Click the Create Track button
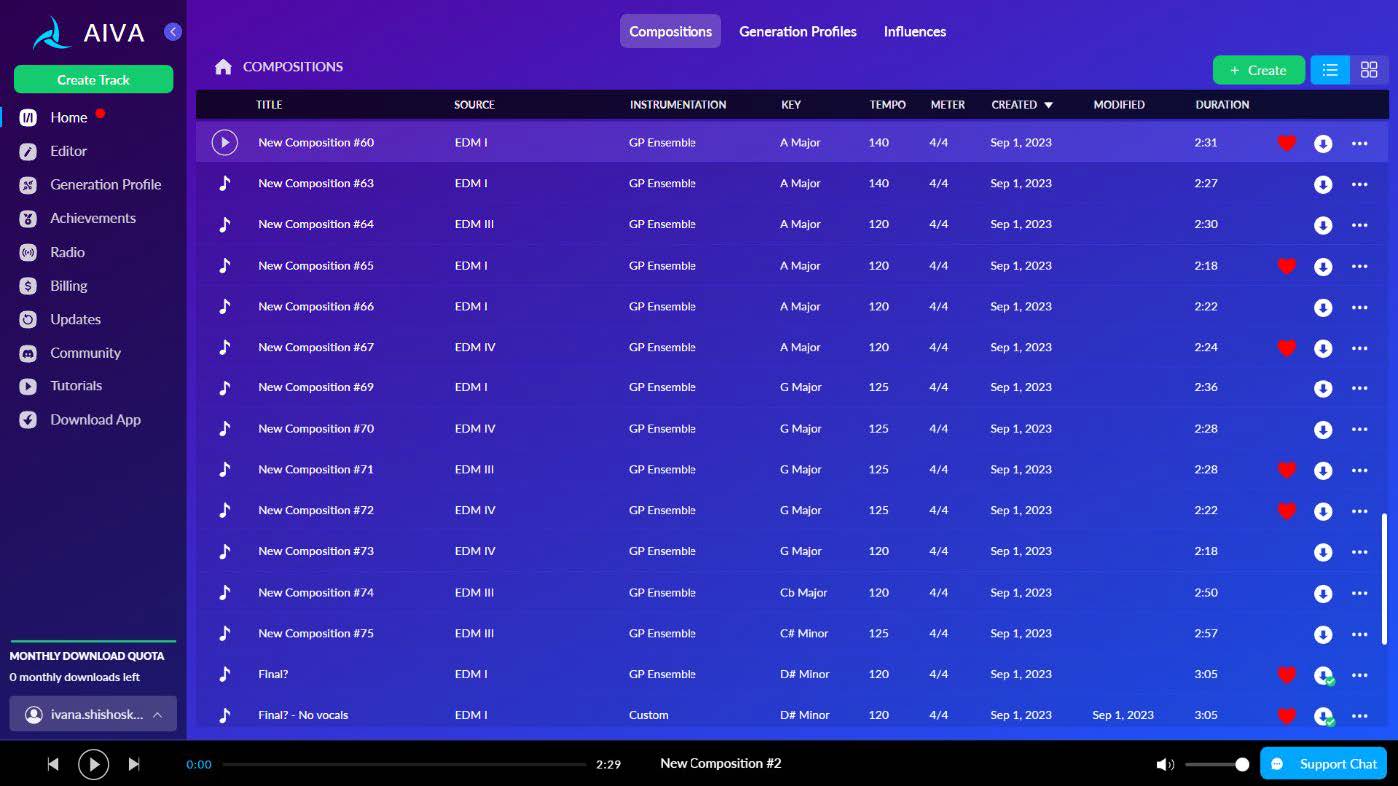This screenshot has height=786, width=1398. [x=93, y=80]
